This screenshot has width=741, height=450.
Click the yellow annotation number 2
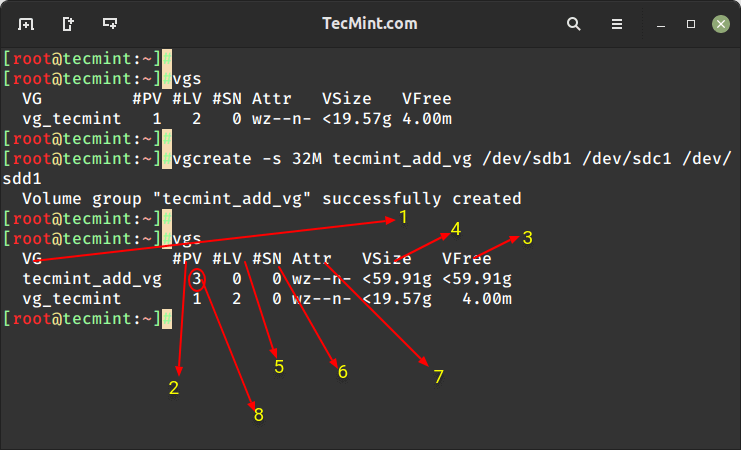(x=174, y=389)
